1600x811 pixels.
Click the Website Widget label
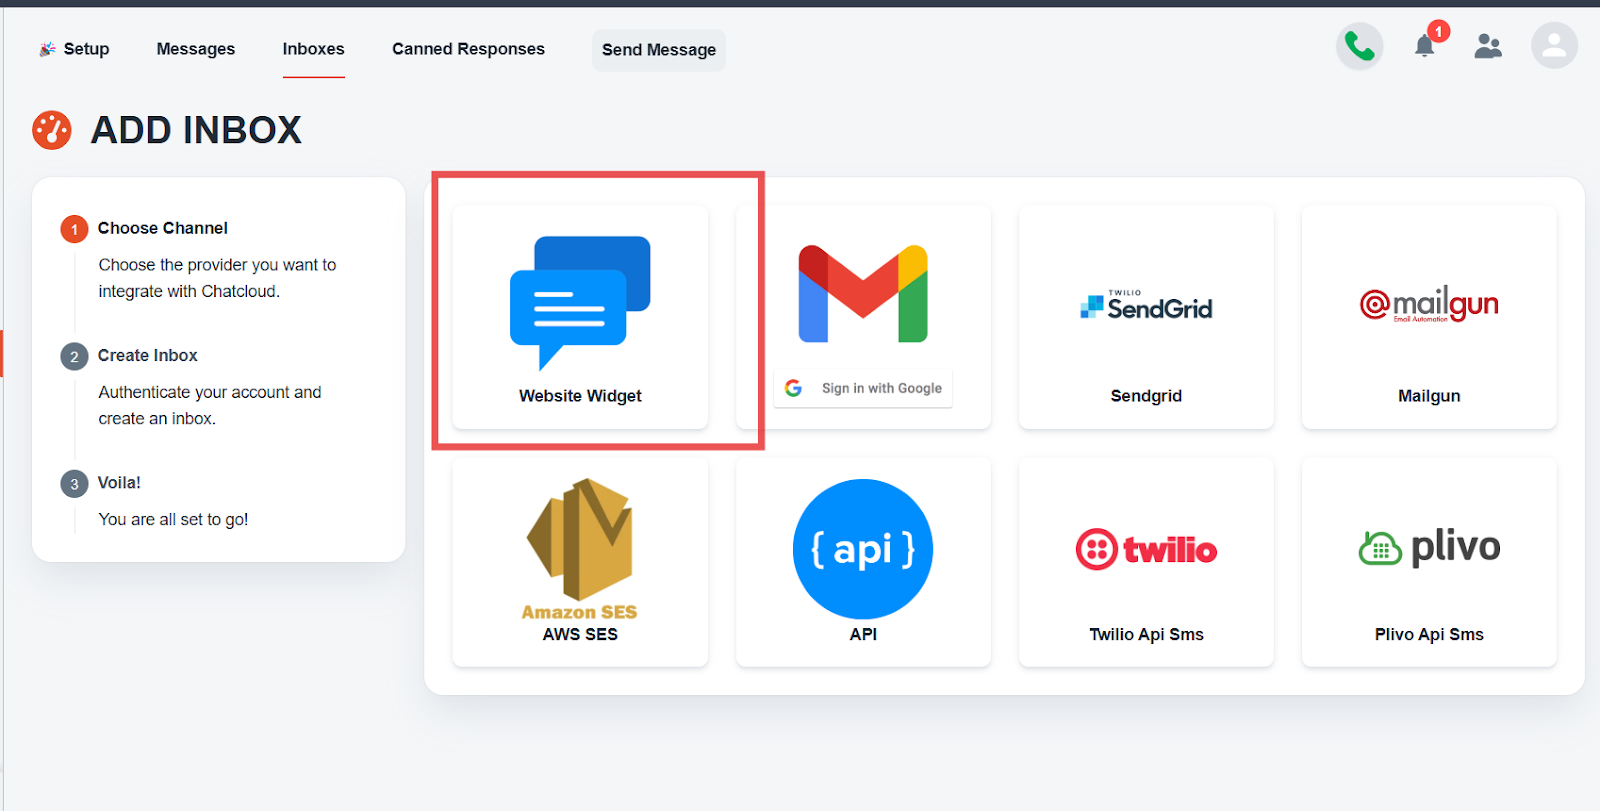coord(580,396)
